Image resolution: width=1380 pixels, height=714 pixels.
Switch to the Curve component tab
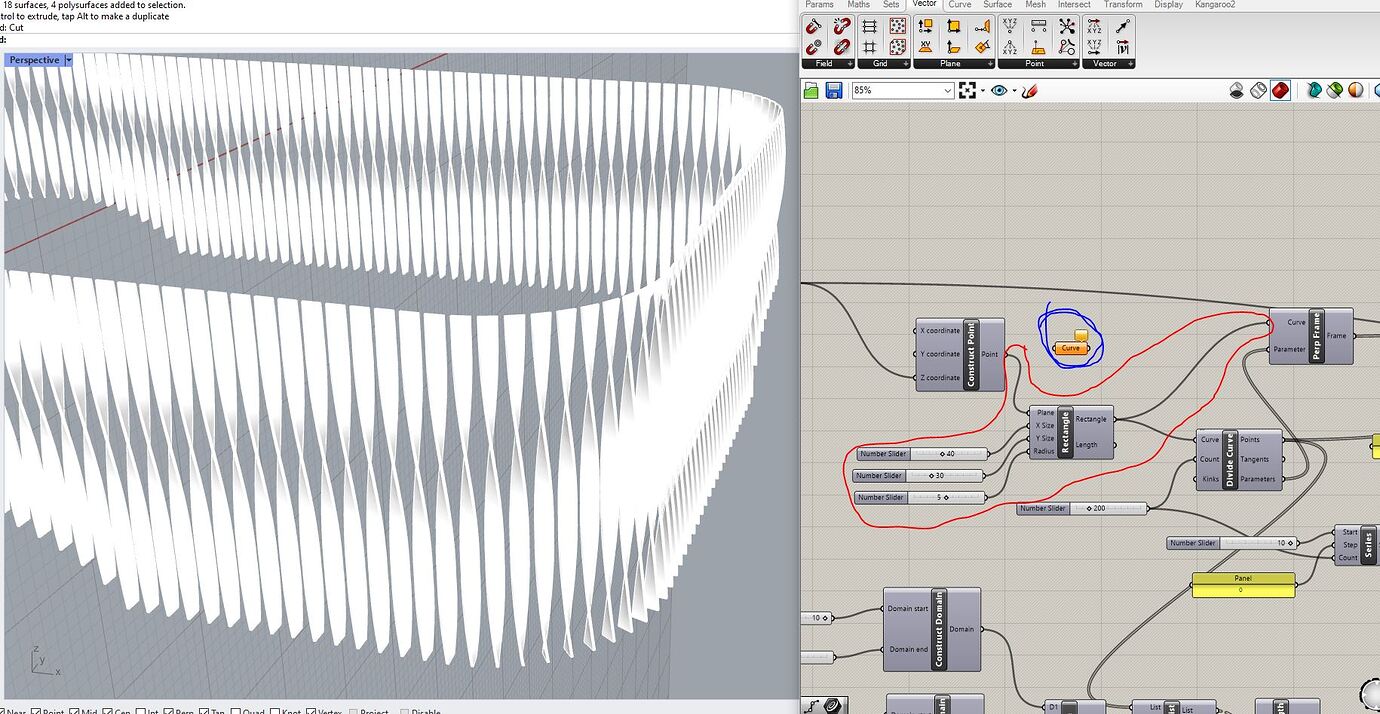click(x=959, y=5)
